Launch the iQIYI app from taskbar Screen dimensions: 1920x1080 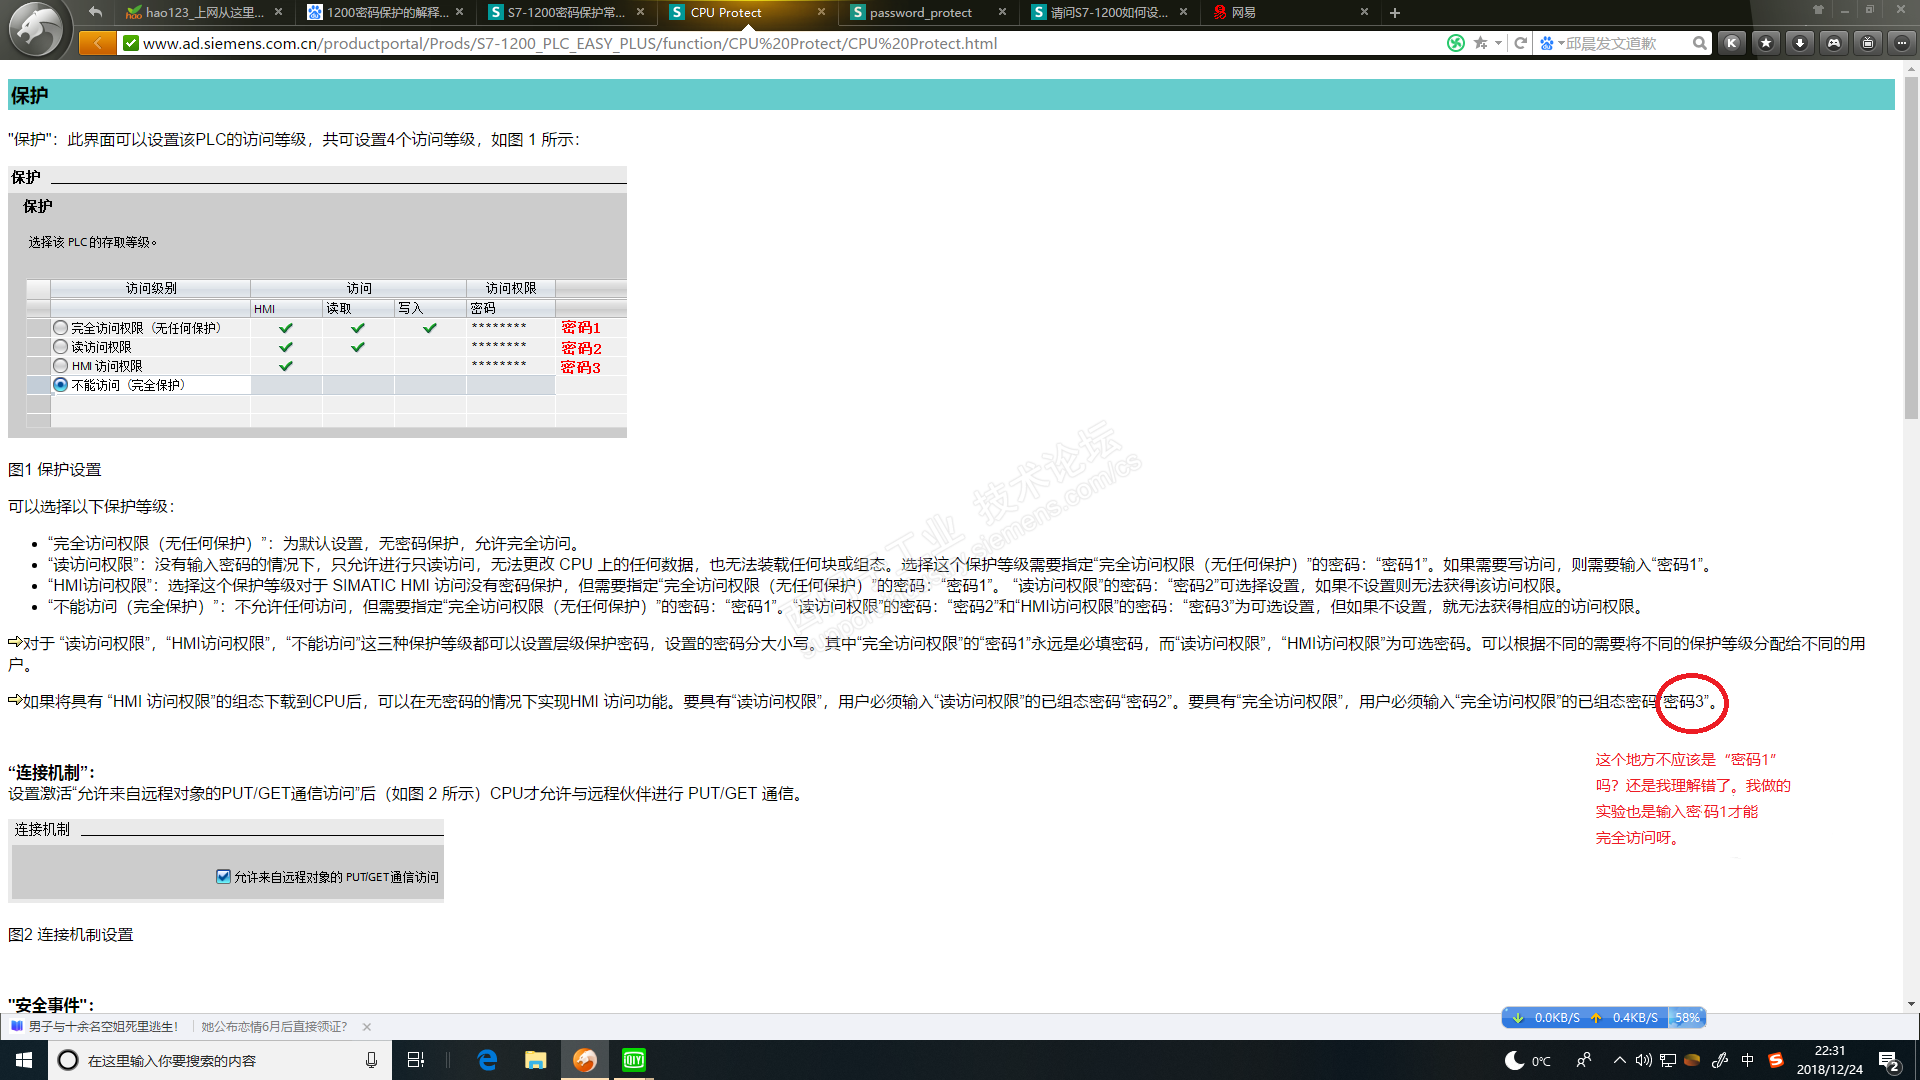click(x=634, y=1060)
